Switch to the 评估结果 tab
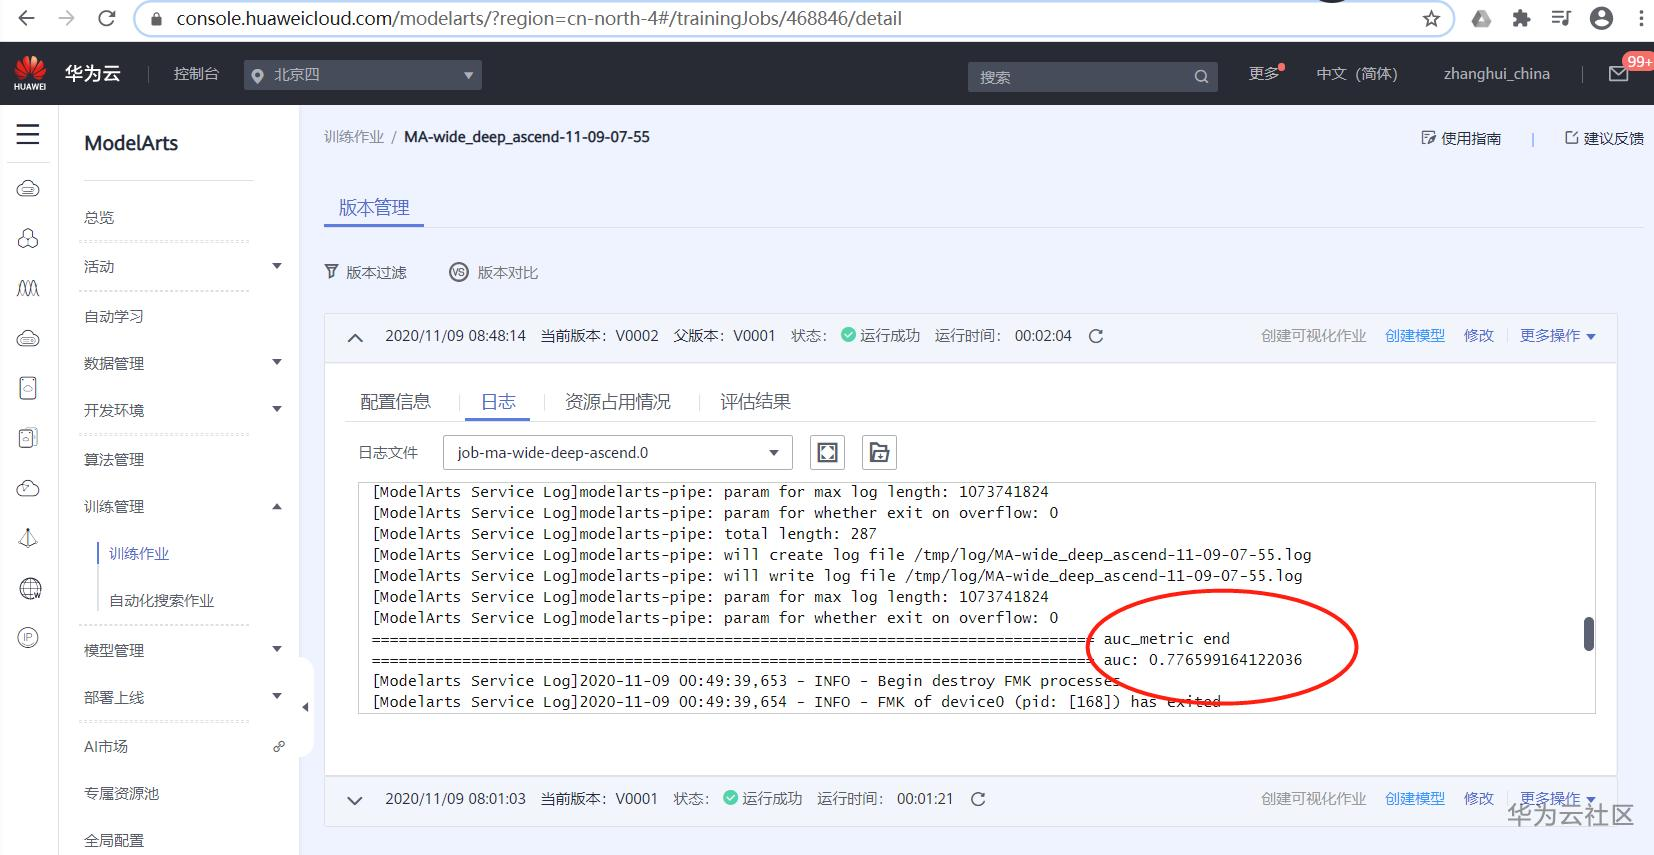The image size is (1654, 855). (755, 402)
